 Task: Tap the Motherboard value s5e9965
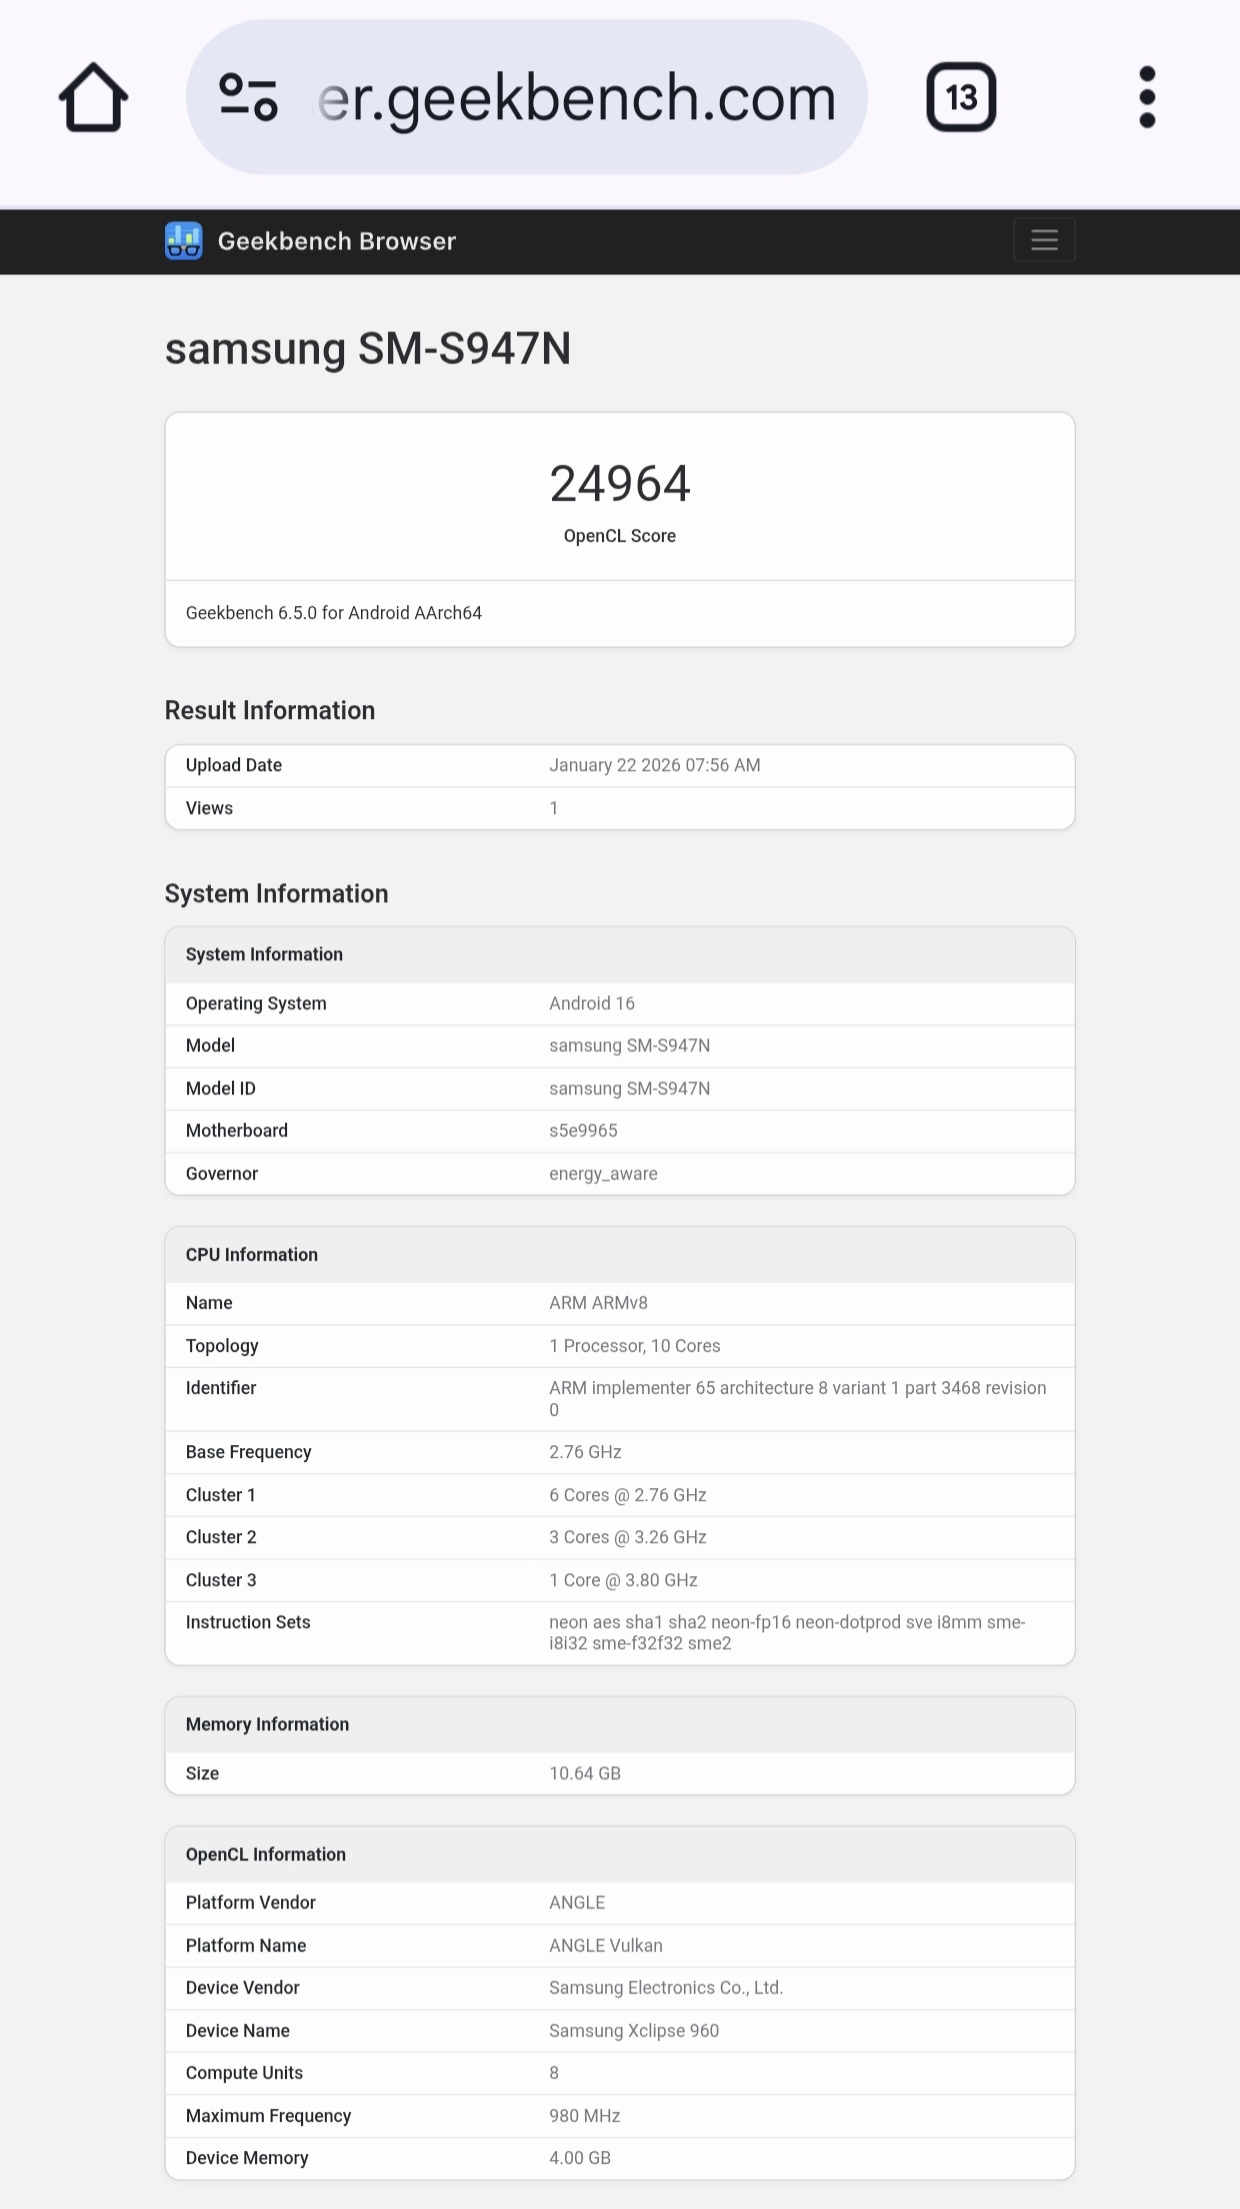[x=583, y=1130]
